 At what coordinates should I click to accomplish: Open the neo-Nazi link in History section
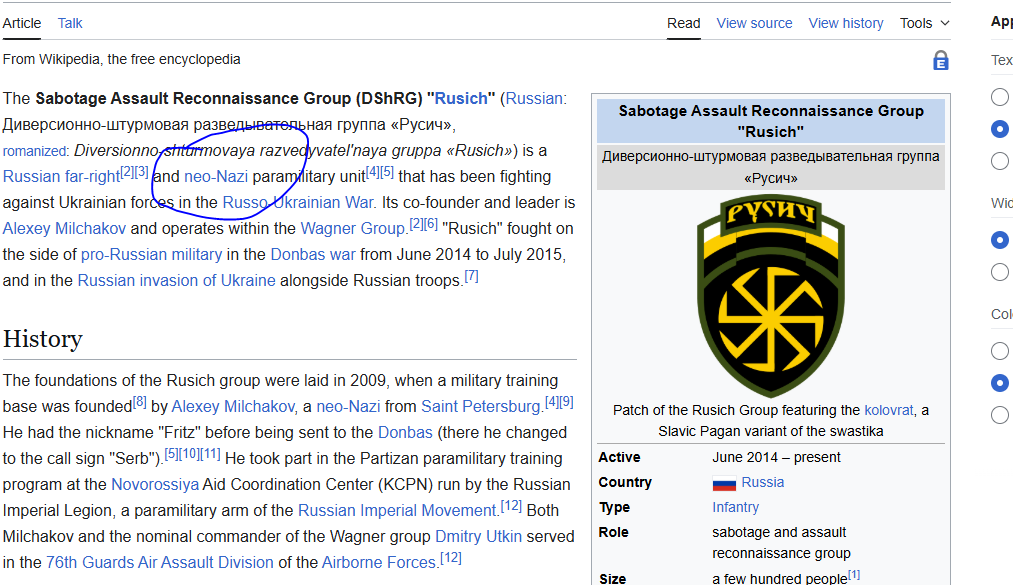coord(348,406)
